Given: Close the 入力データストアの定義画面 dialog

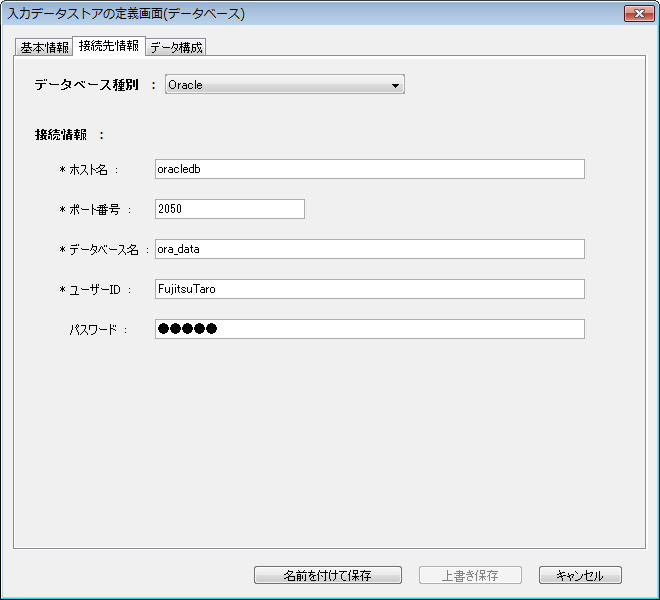Looking at the screenshot, I should [x=639, y=13].
